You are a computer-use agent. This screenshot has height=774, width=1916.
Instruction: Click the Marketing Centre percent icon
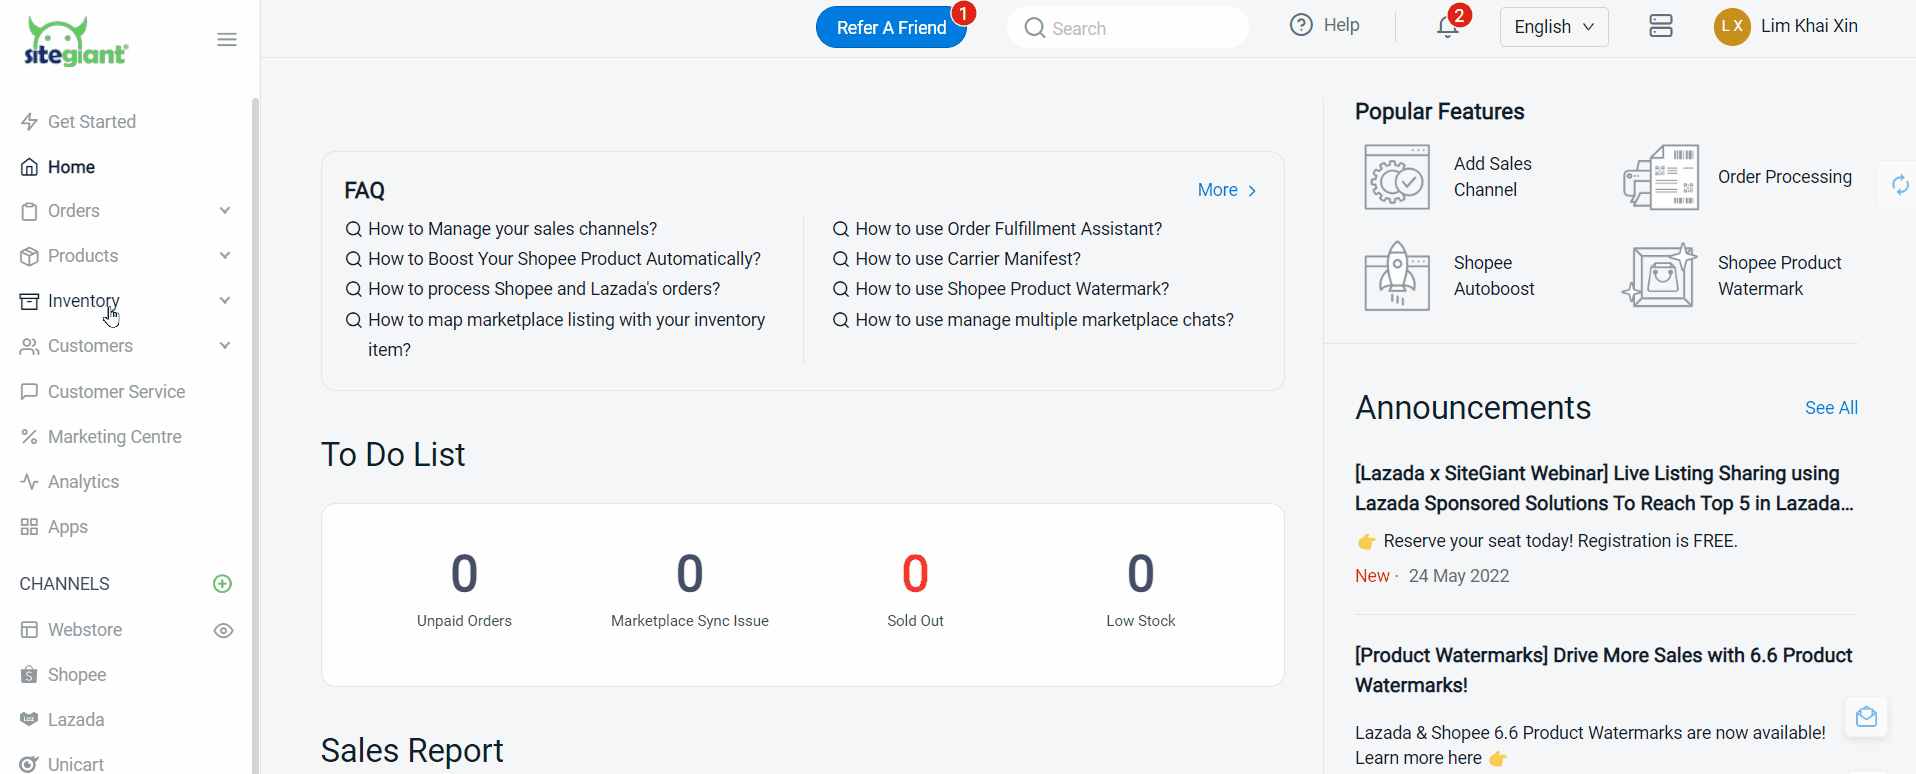(x=29, y=437)
